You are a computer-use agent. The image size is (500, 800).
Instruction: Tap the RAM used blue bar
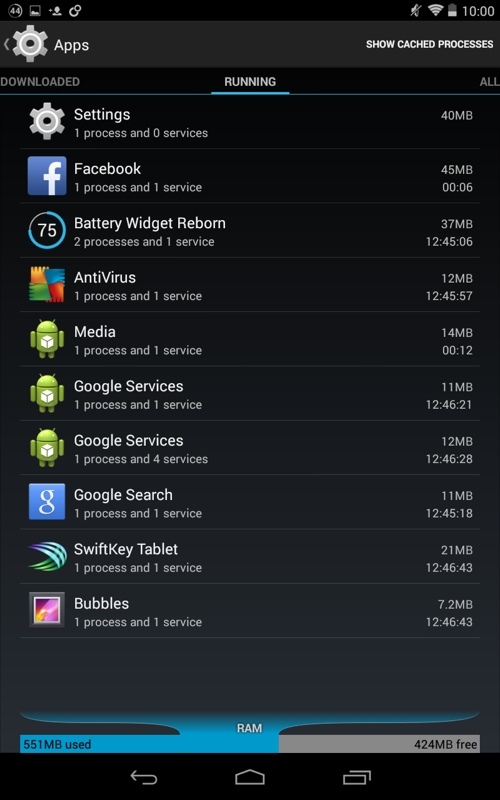[x=149, y=744]
